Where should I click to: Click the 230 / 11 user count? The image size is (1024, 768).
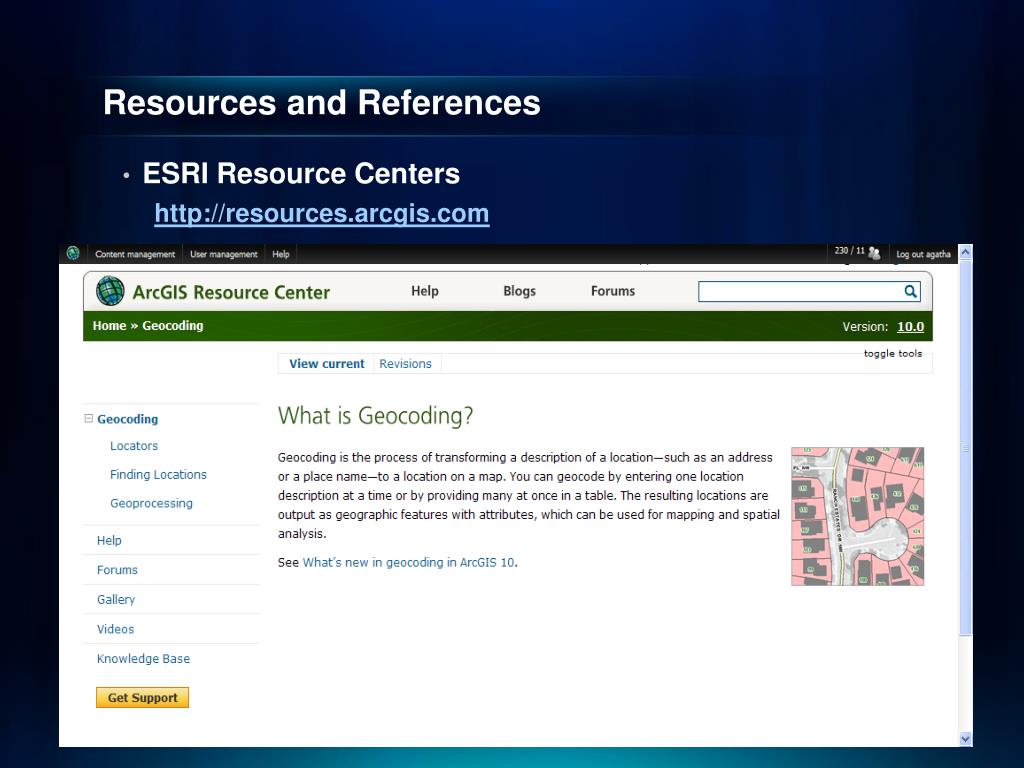[x=849, y=251]
